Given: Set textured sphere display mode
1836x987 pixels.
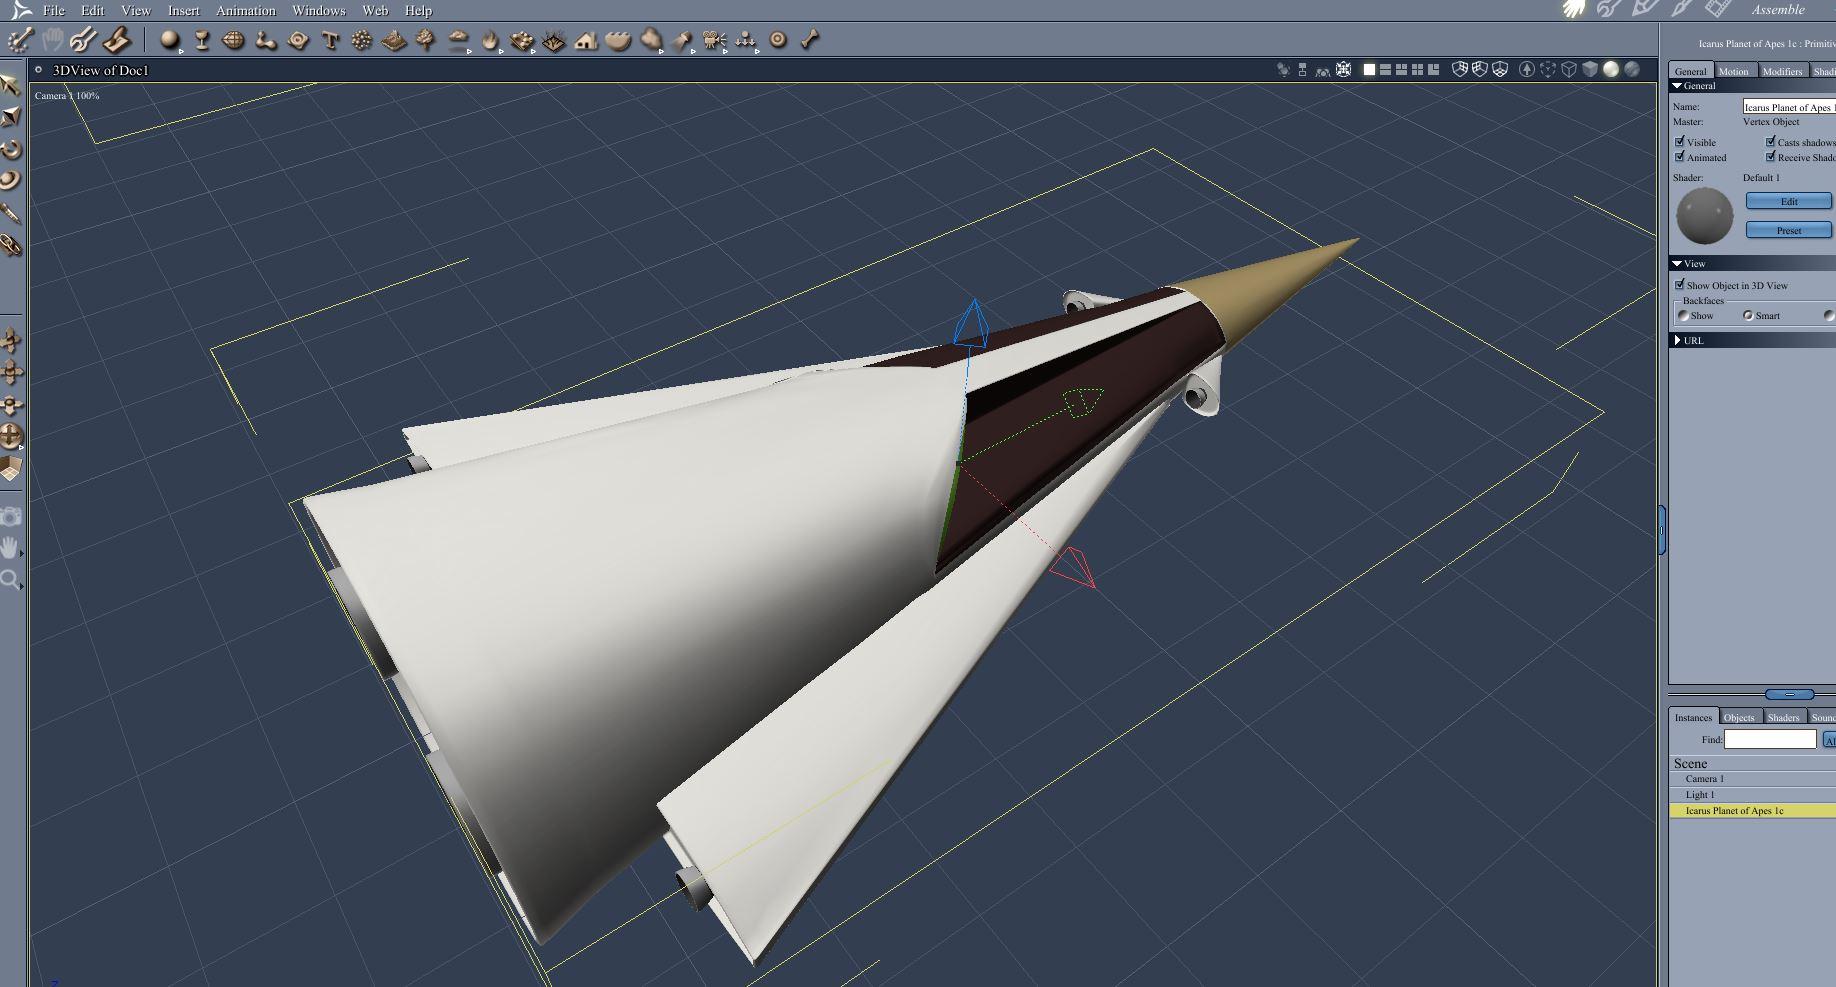Looking at the screenshot, I should [x=1632, y=69].
